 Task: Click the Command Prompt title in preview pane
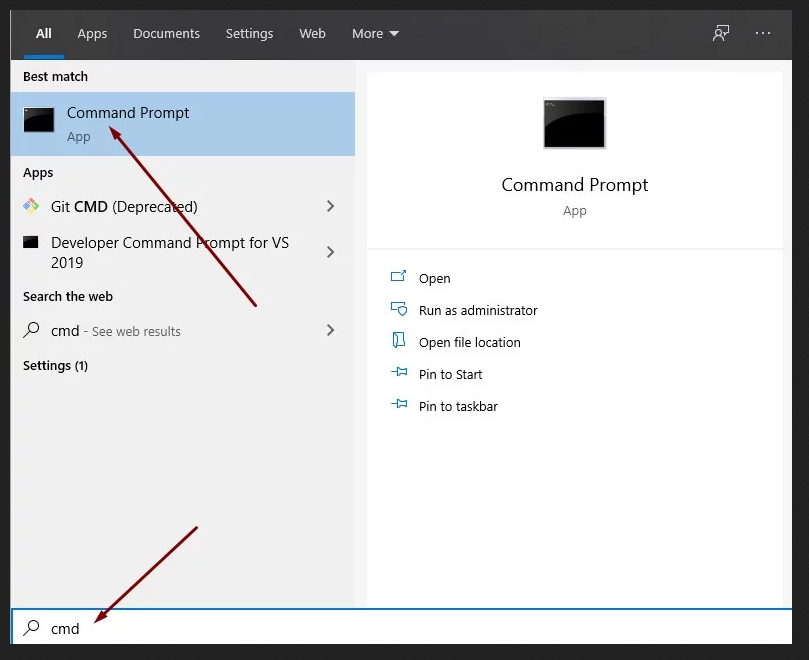[x=574, y=185]
